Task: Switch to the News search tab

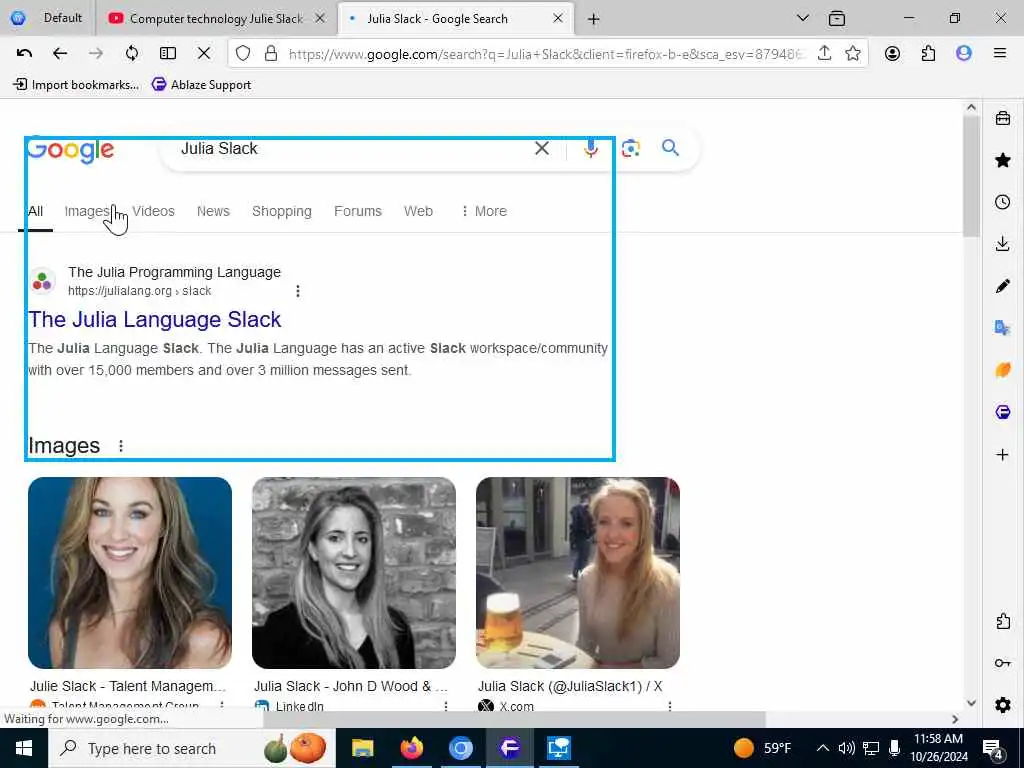Action: click(x=213, y=211)
